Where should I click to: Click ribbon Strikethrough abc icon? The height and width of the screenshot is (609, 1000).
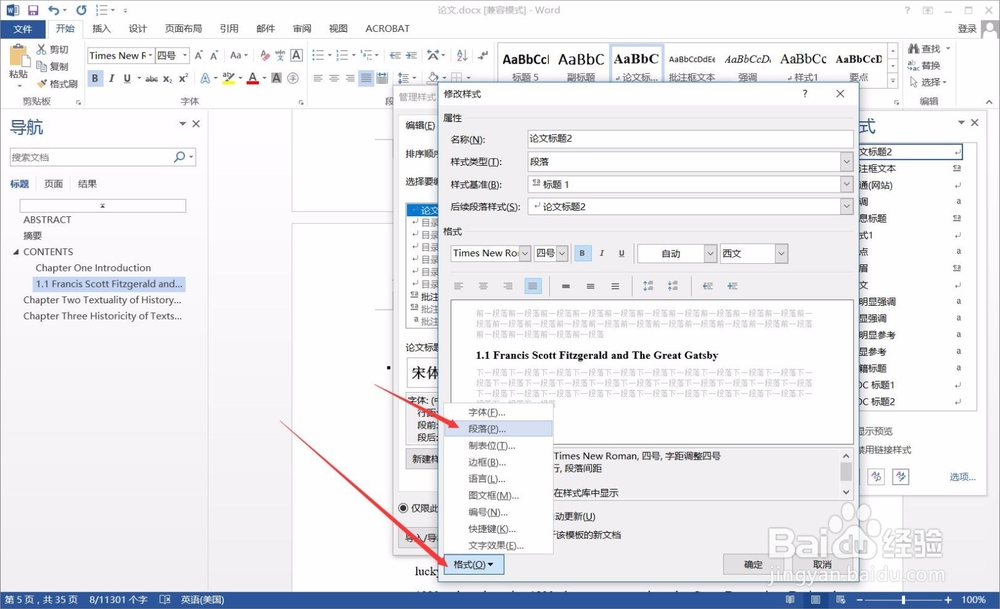151,78
